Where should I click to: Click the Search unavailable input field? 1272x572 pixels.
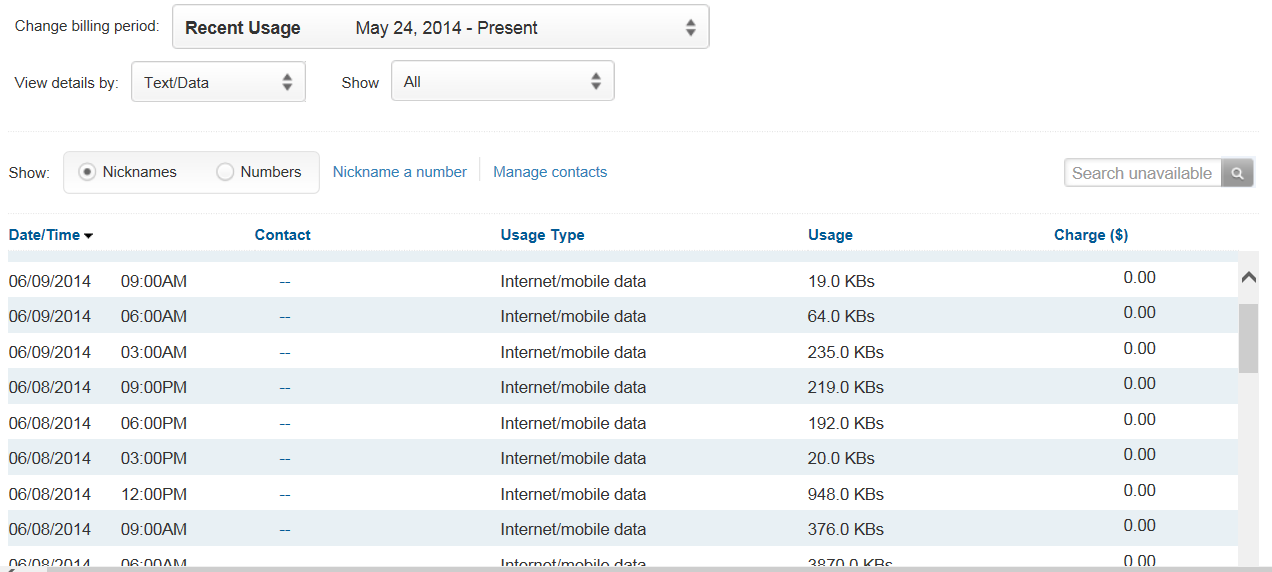click(1143, 173)
